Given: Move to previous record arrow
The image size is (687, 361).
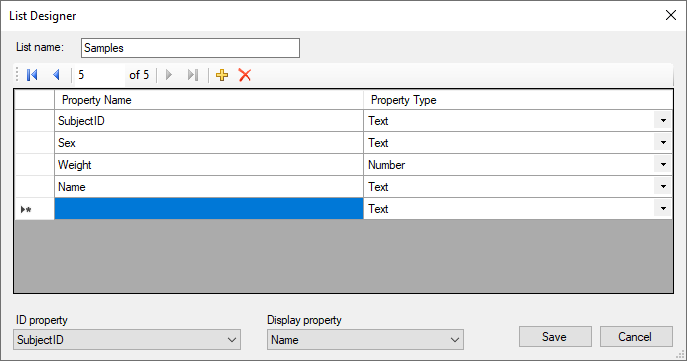Looking at the screenshot, I should tap(56, 75).
